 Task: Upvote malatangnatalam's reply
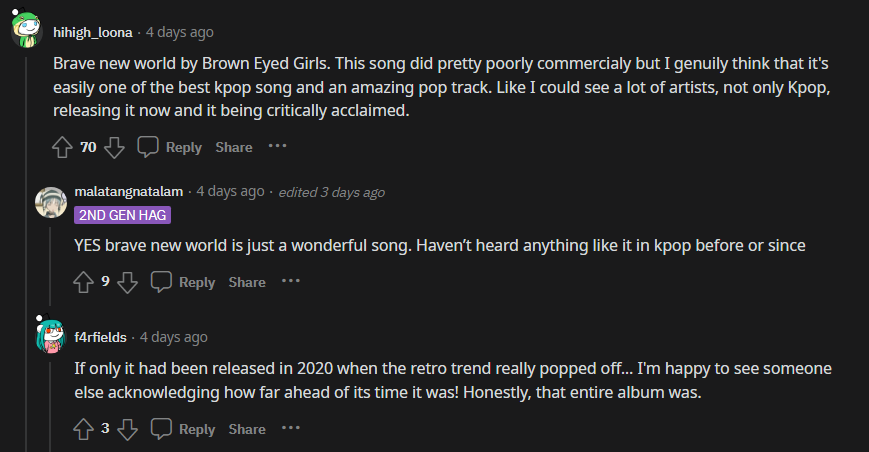[x=84, y=282]
